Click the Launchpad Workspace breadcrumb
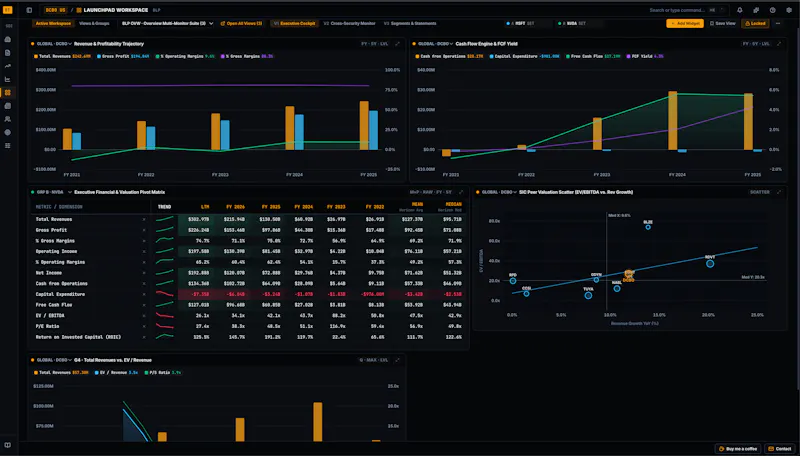The height and width of the screenshot is (456, 800). [112, 10]
